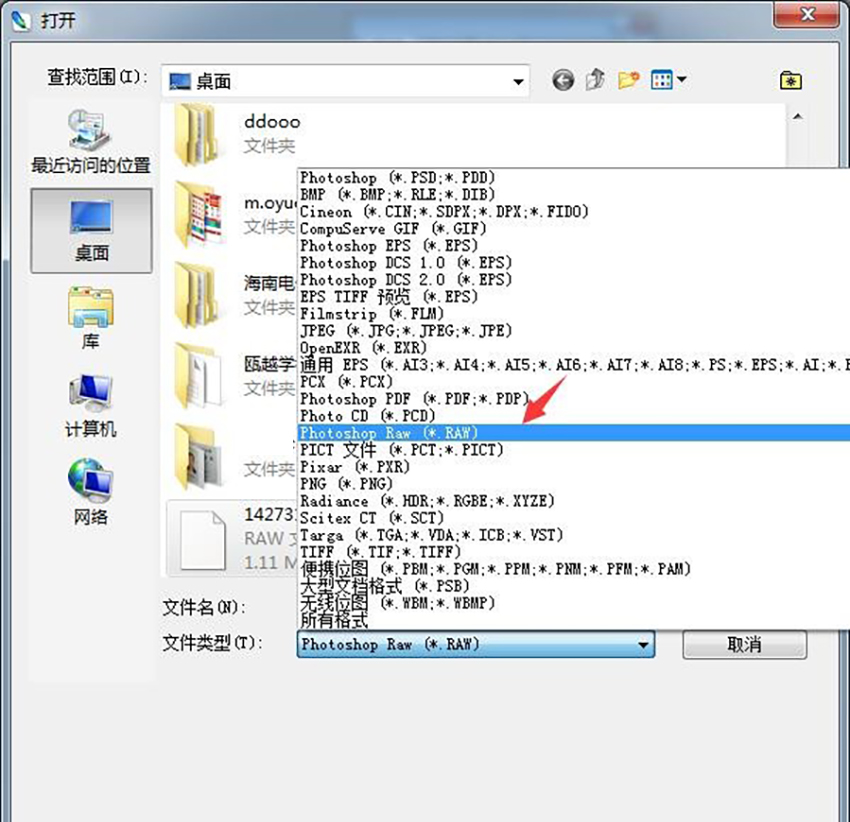Open the view menu dropdown arrow
The image size is (850, 822).
pos(681,80)
